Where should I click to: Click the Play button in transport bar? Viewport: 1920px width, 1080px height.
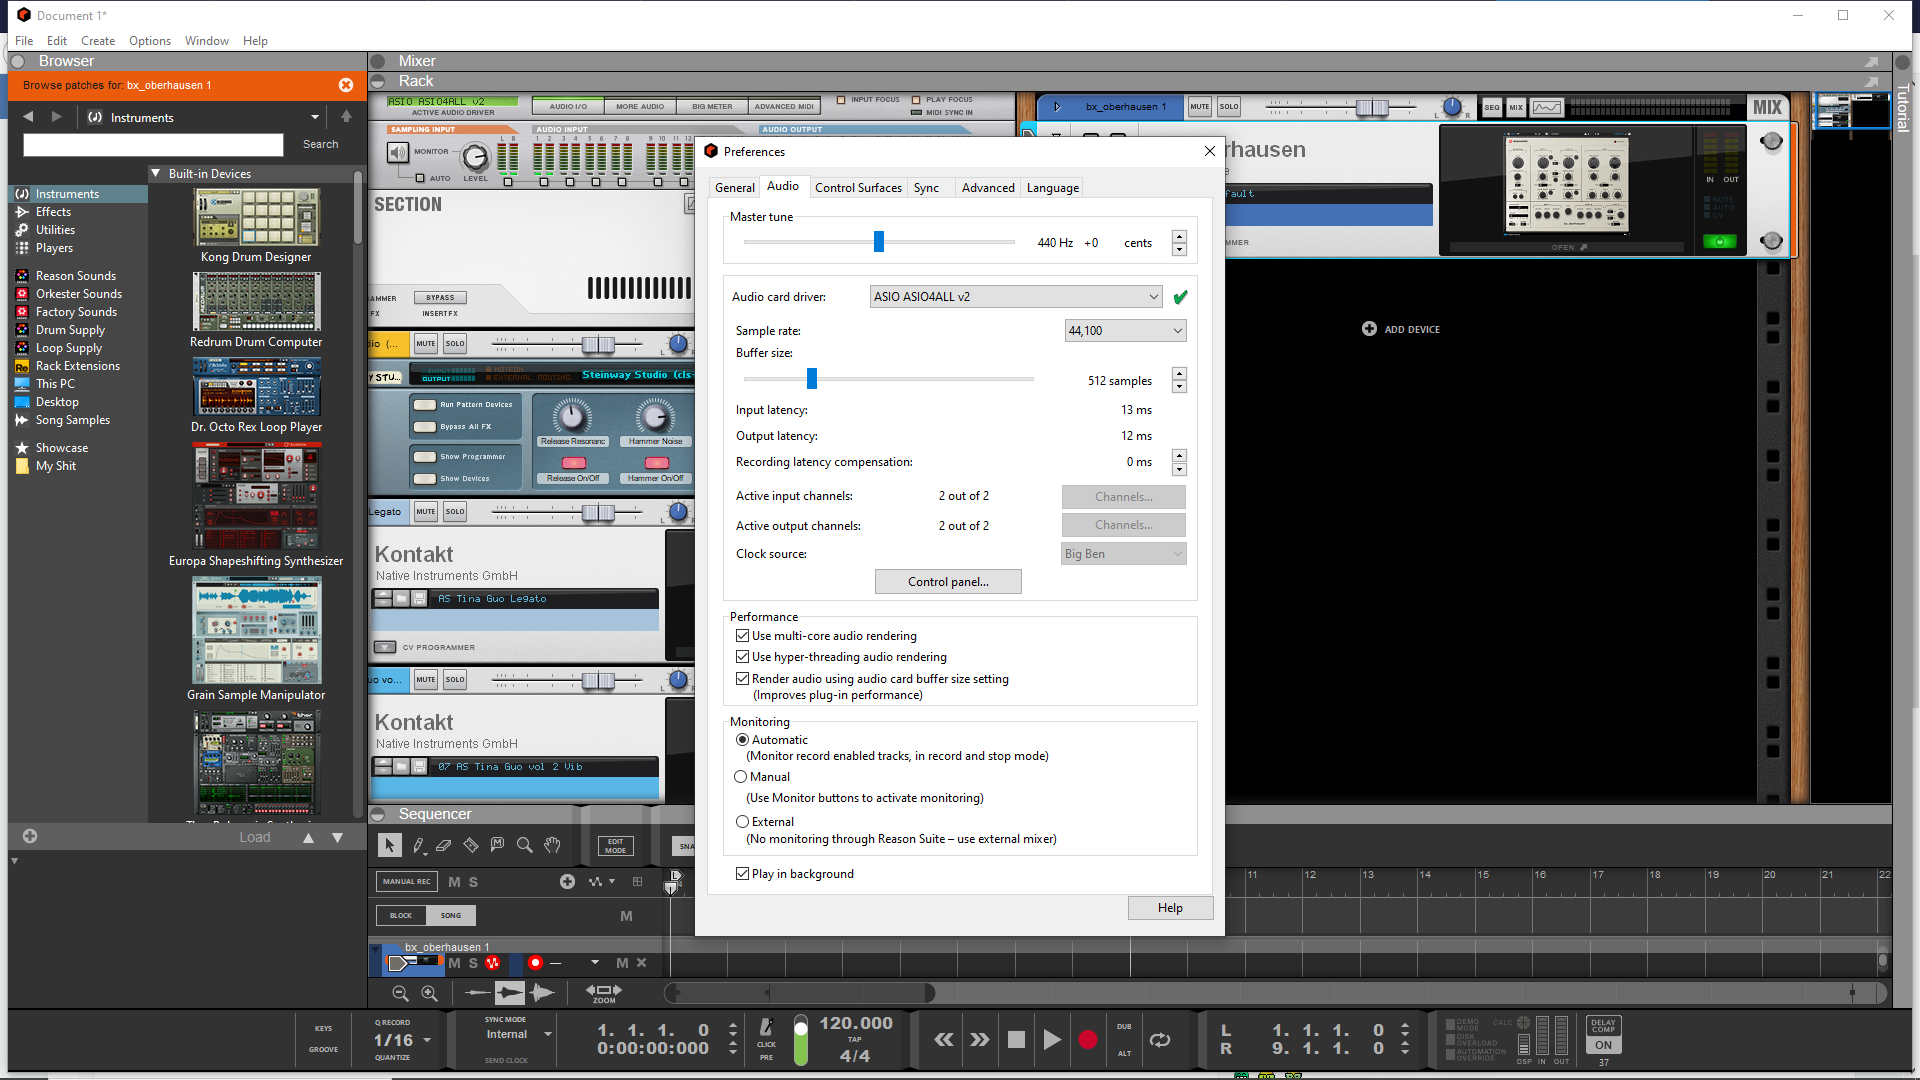pyautogui.click(x=1051, y=1040)
